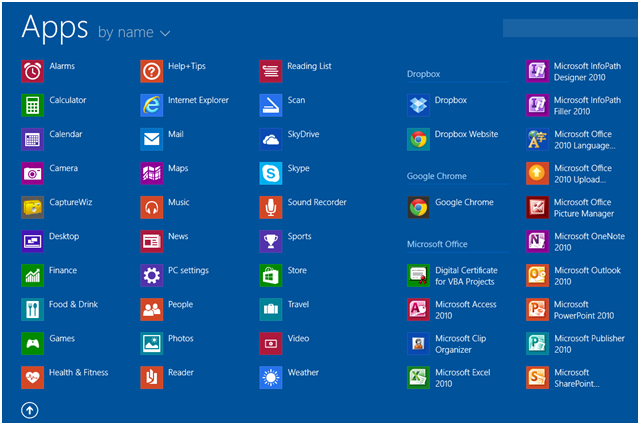
Task: Launch the Dropbox app icon
Action: tap(418, 105)
